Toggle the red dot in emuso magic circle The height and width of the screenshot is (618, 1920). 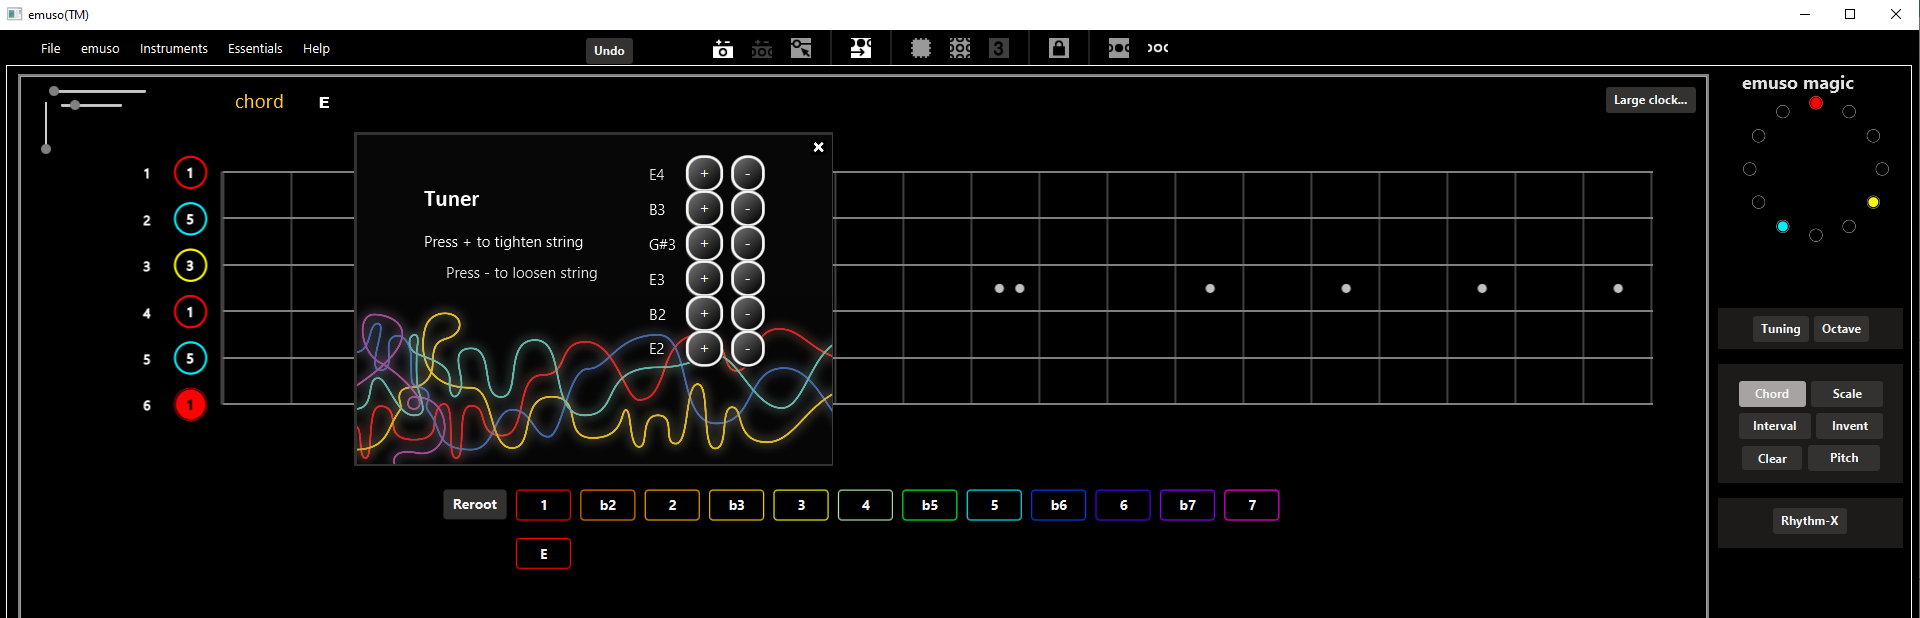click(x=1816, y=103)
